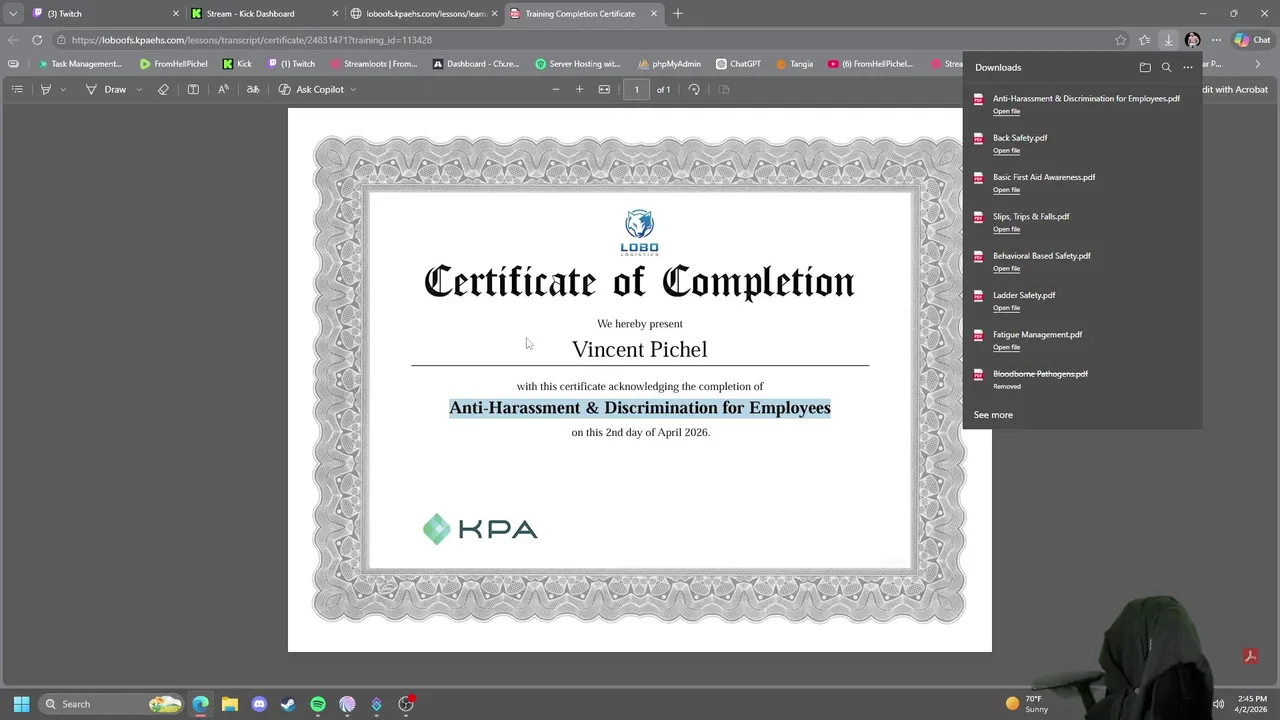Screen dimensions: 1280x720
Task: Open Edge Settings and more menu
Action: [x=1216, y=40]
